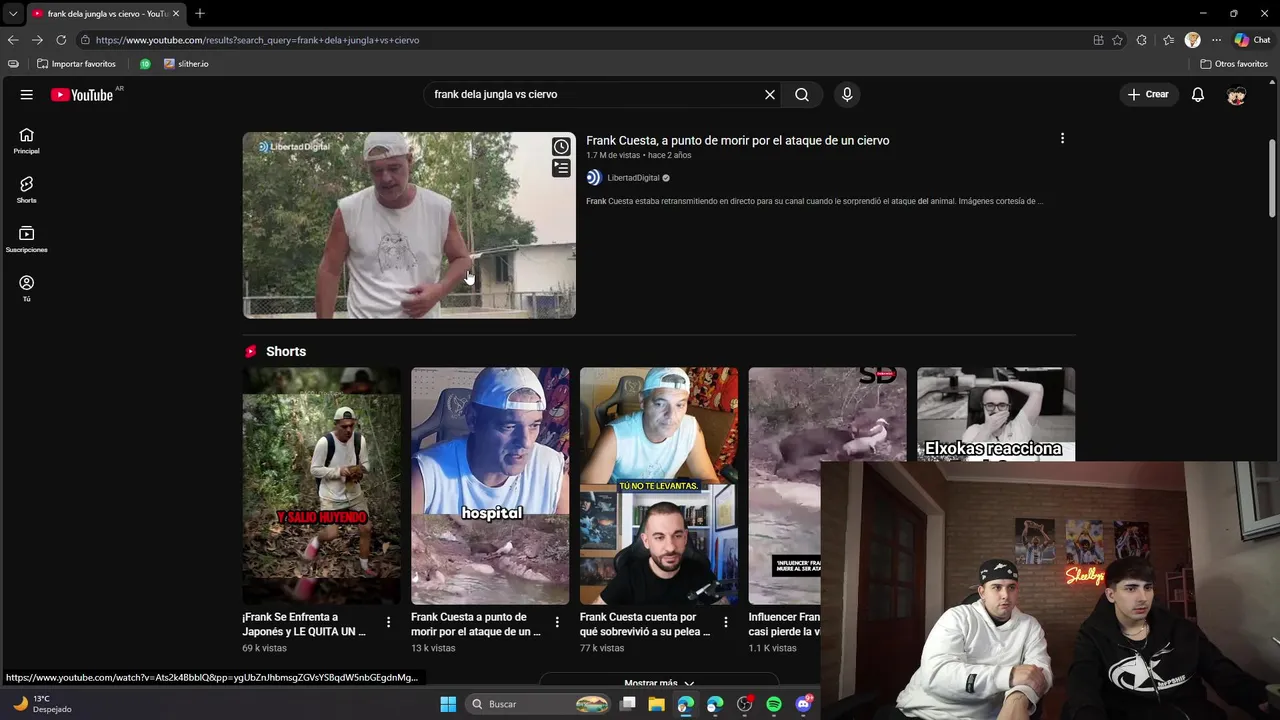The height and width of the screenshot is (720, 1280).
Task: Go to YouTube home via the logo
Action: tap(82, 95)
